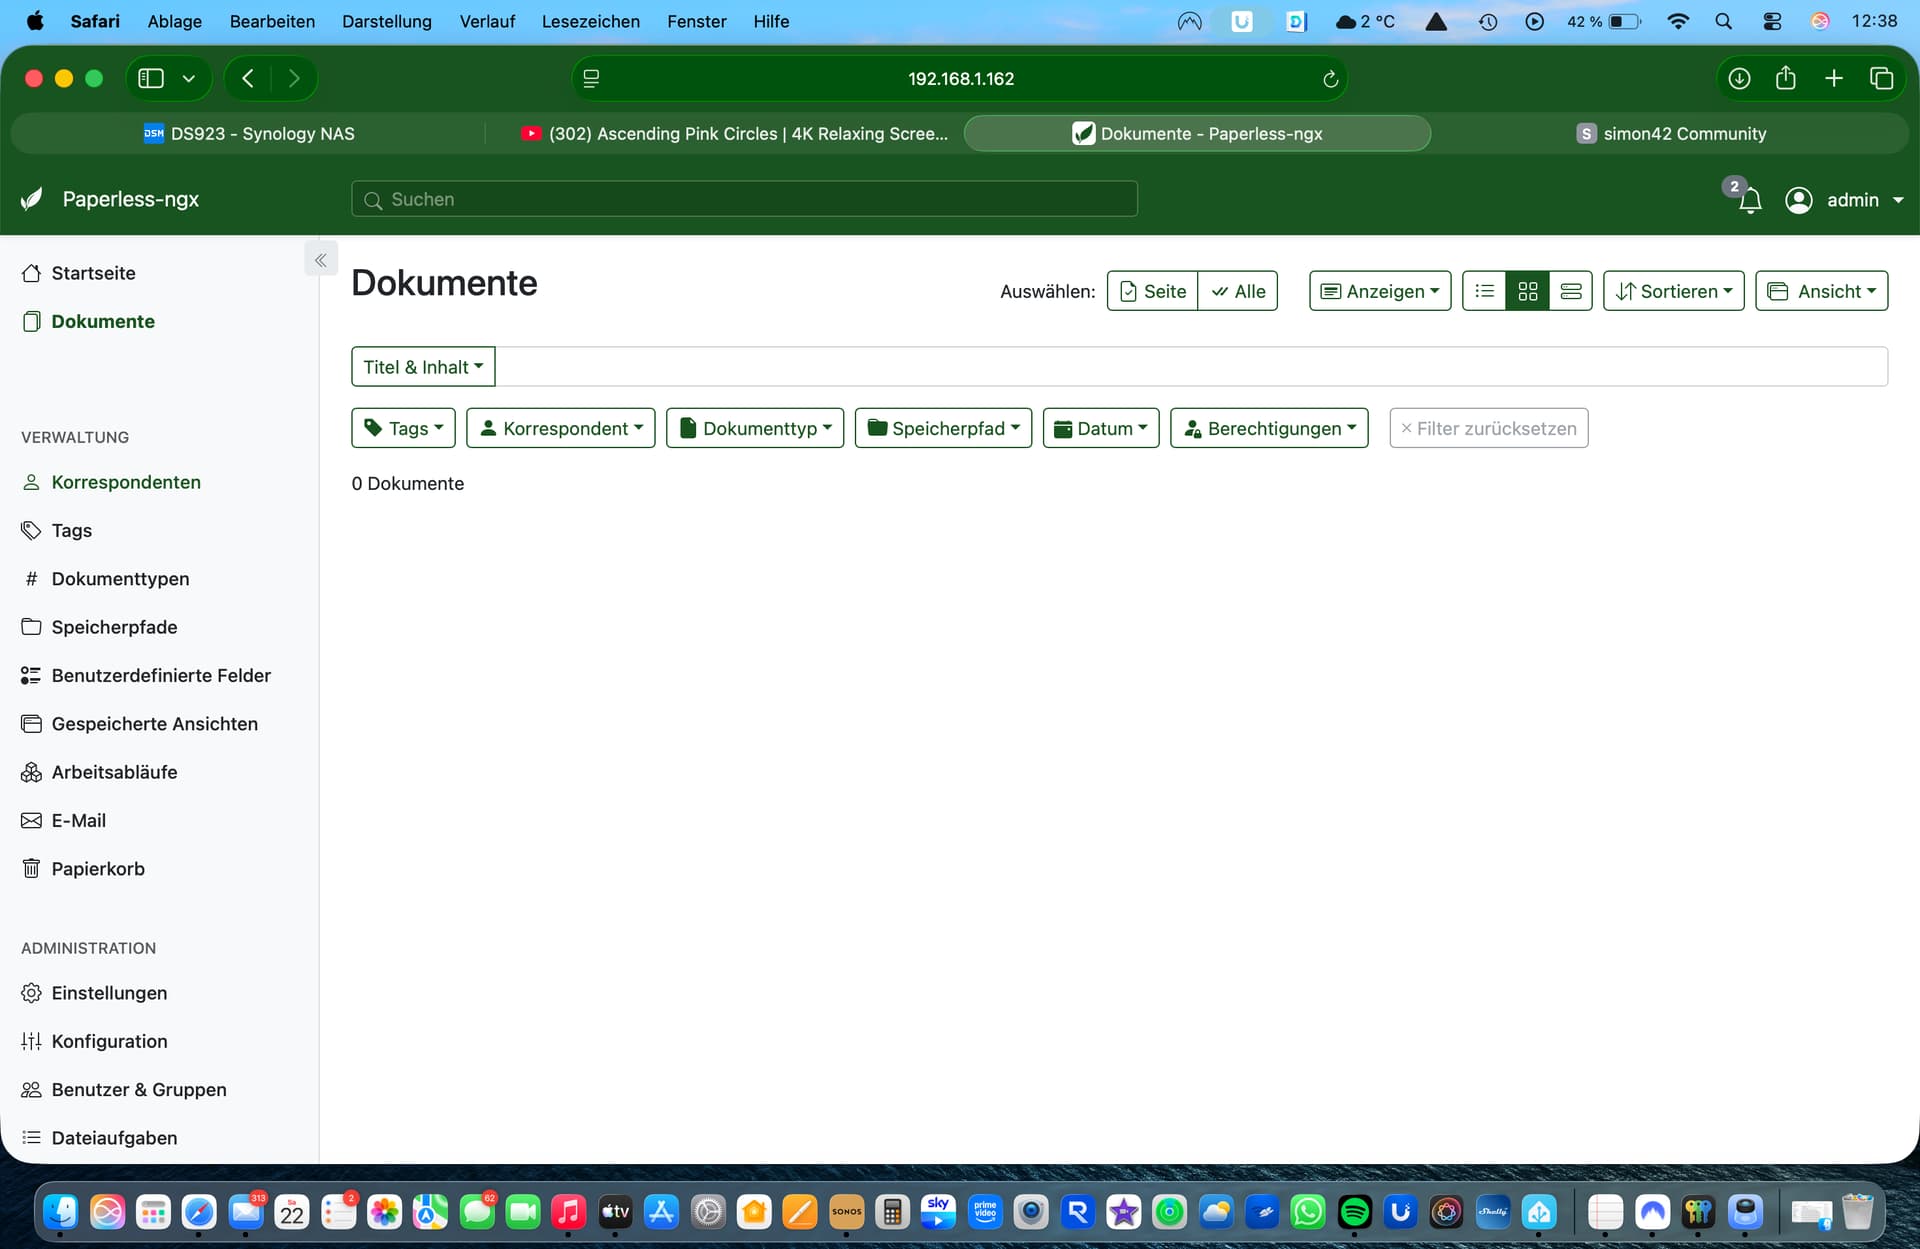
Task: Open the notifications bell icon
Action: [x=1749, y=200]
